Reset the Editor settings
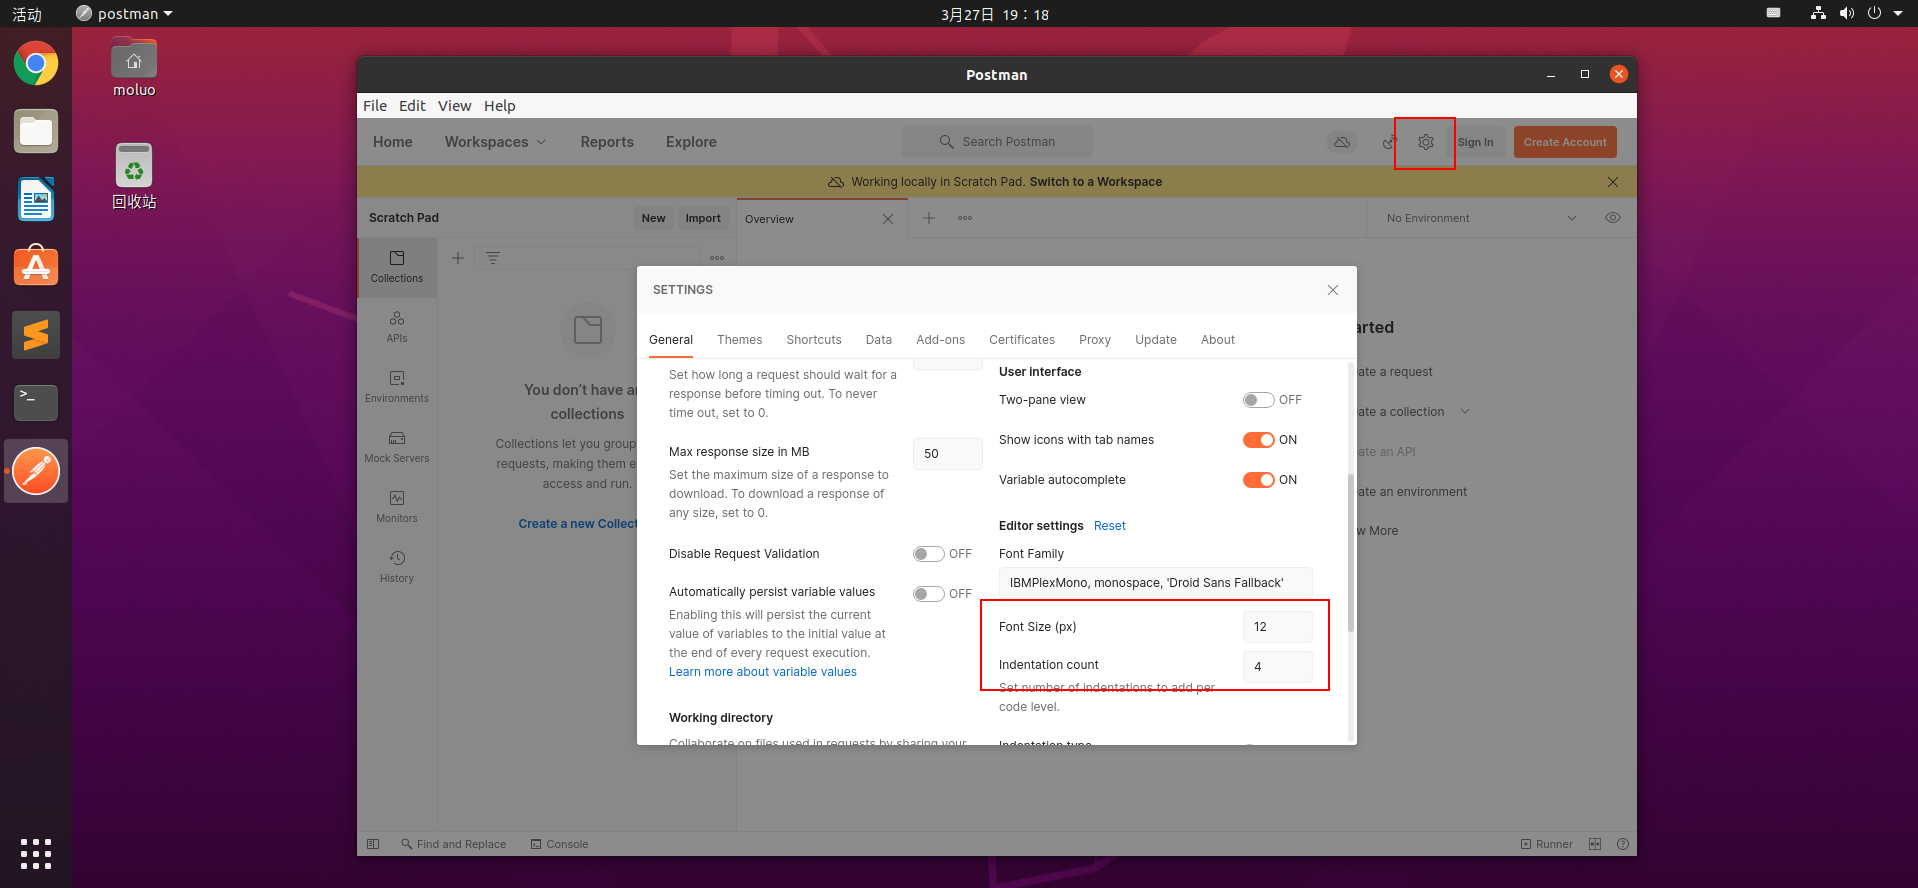Image resolution: width=1918 pixels, height=888 pixels. [1110, 526]
